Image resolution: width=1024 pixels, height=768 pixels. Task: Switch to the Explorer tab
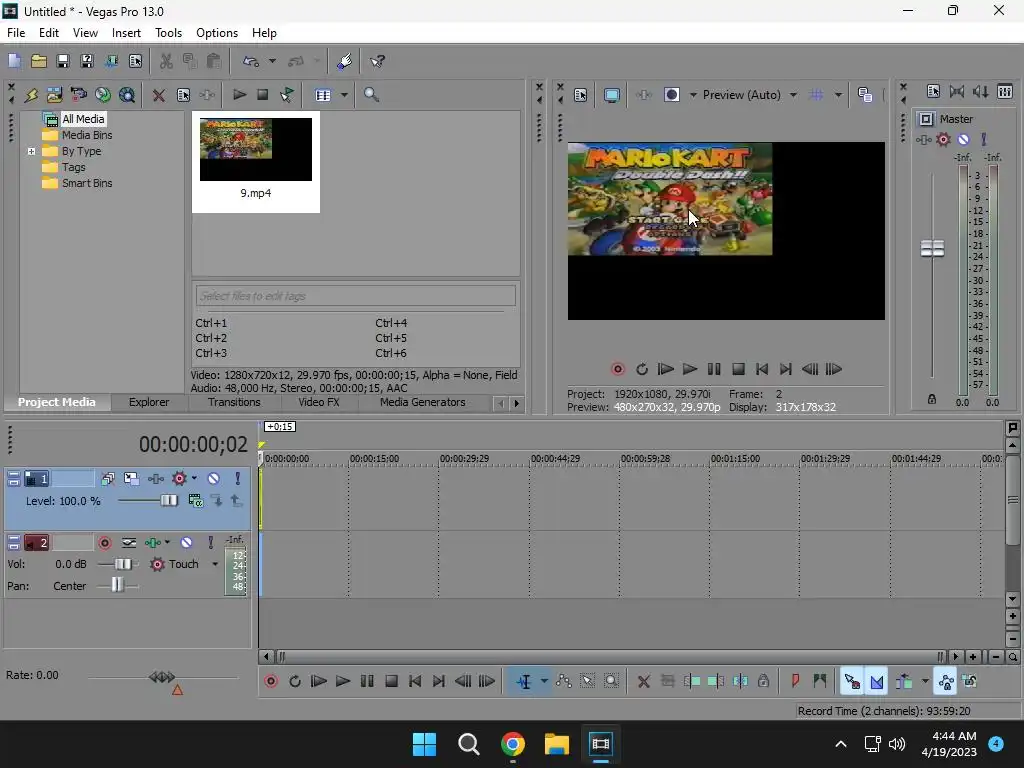[x=149, y=402]
